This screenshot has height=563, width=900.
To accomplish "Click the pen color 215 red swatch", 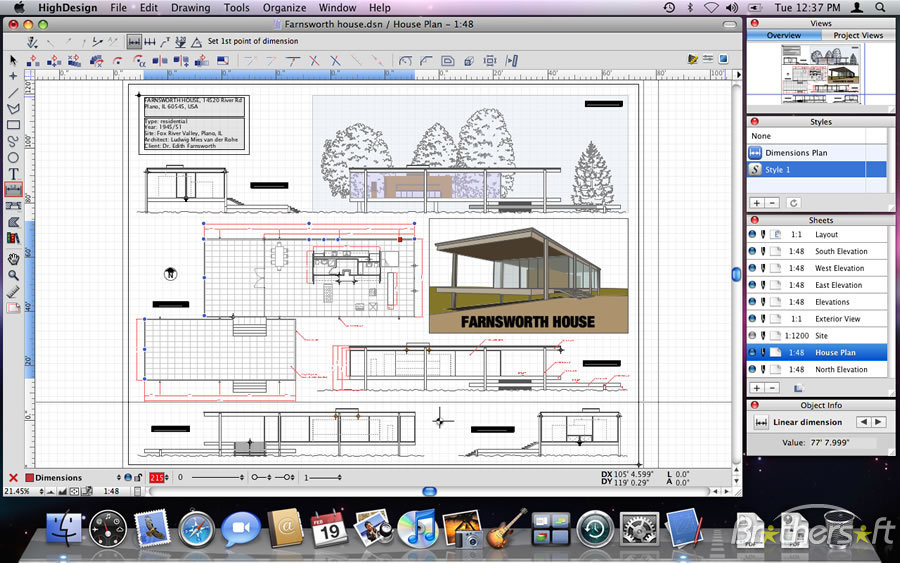I will 156,477.
